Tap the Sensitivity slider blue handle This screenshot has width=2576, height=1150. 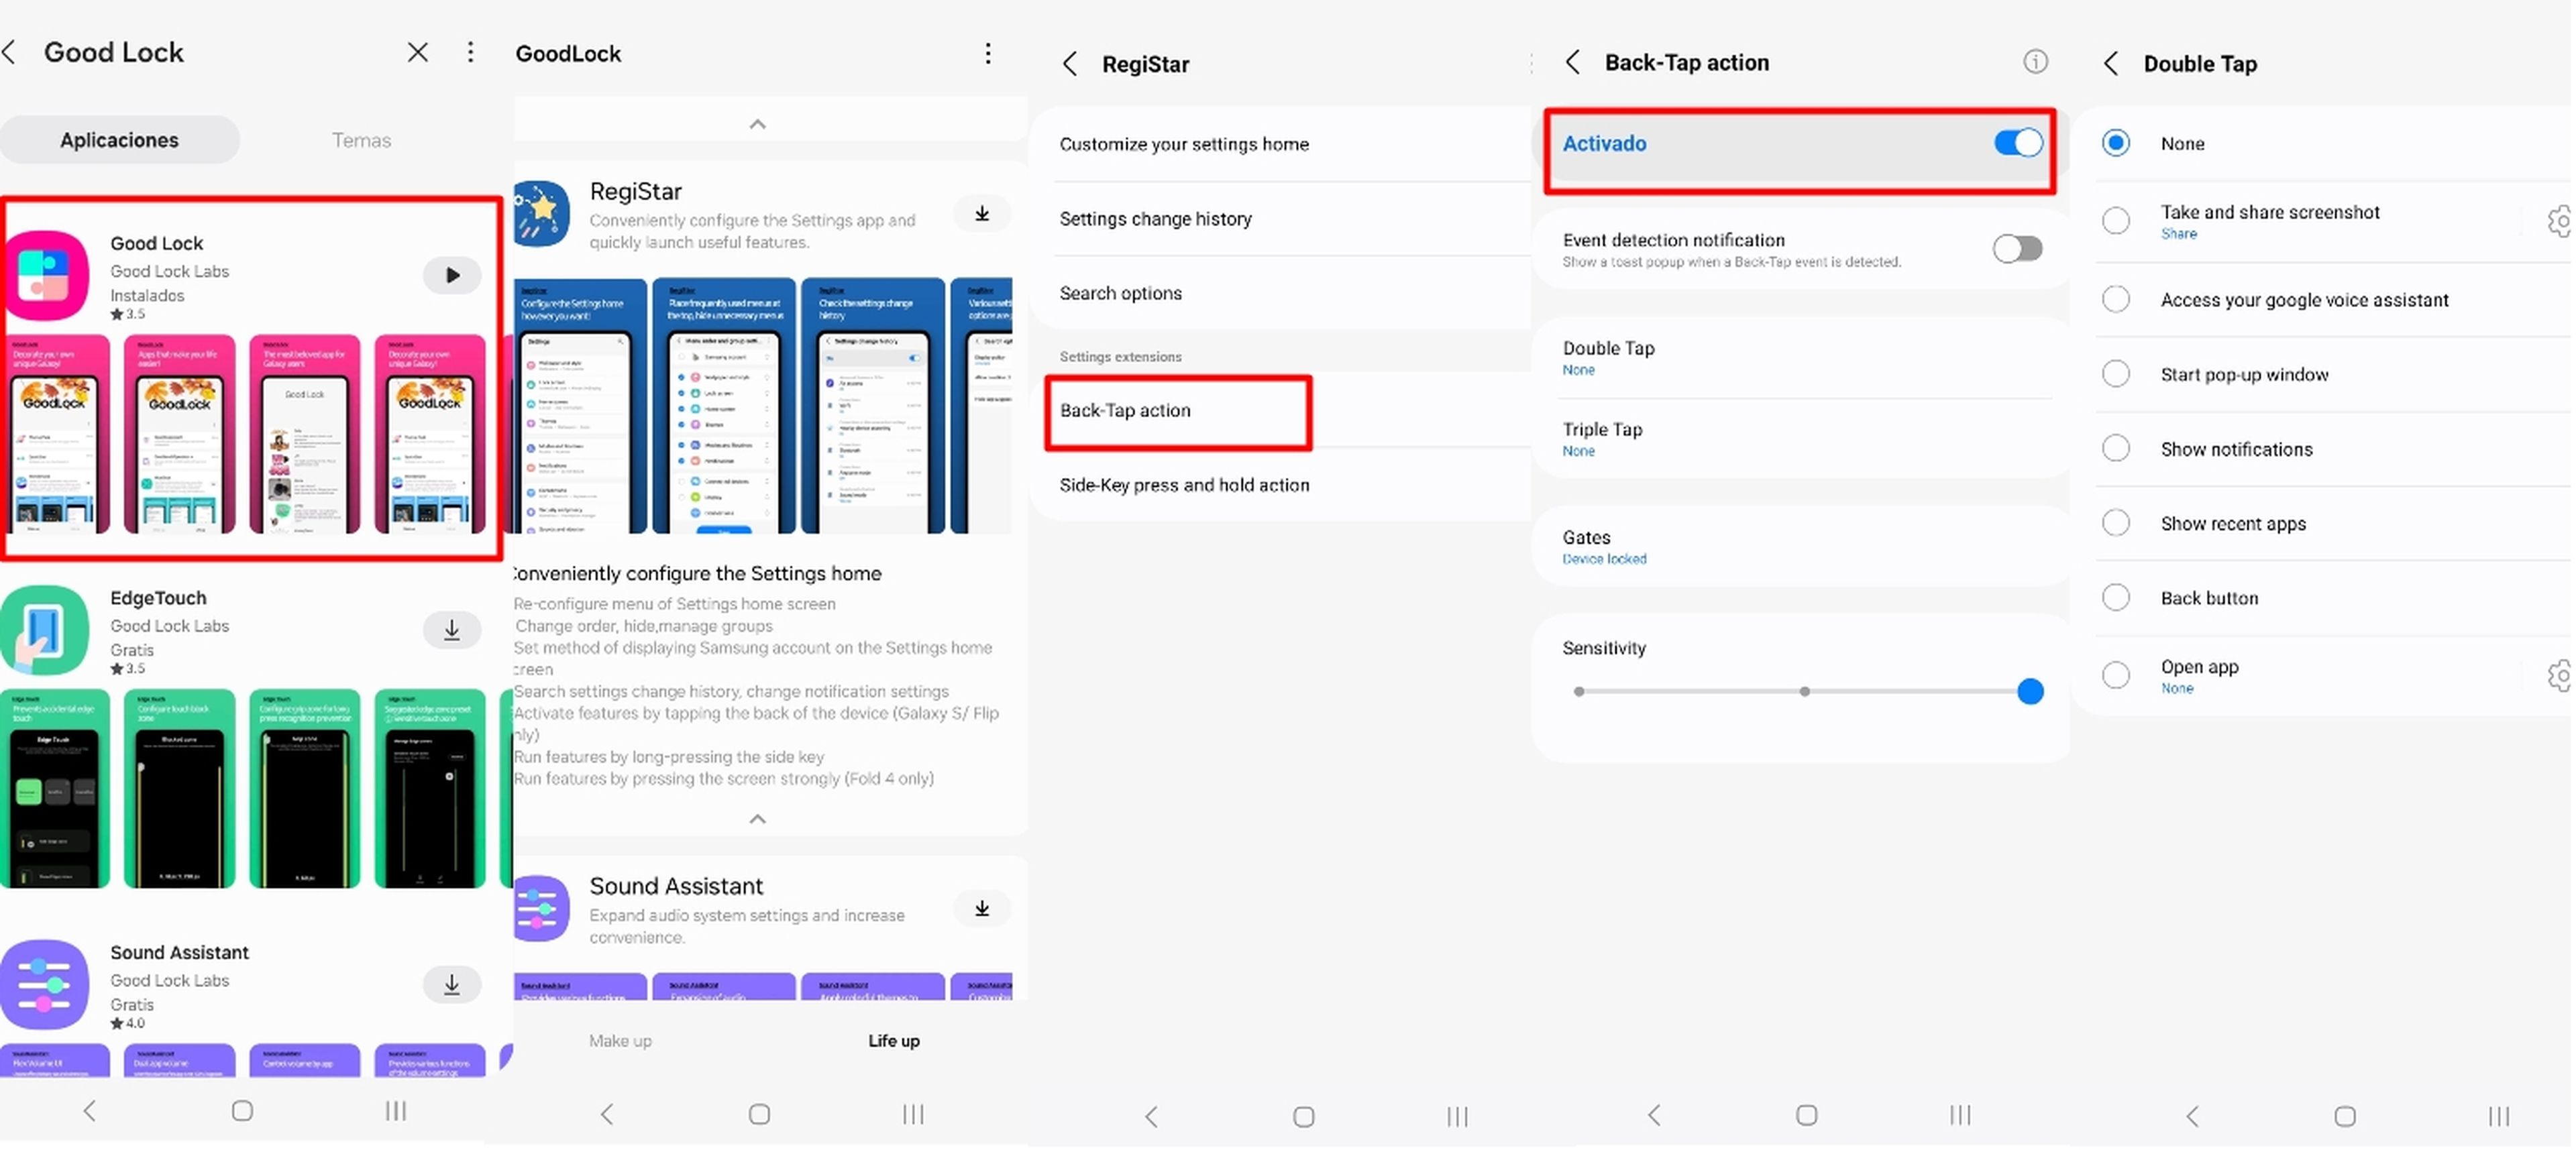[2030, 691]
